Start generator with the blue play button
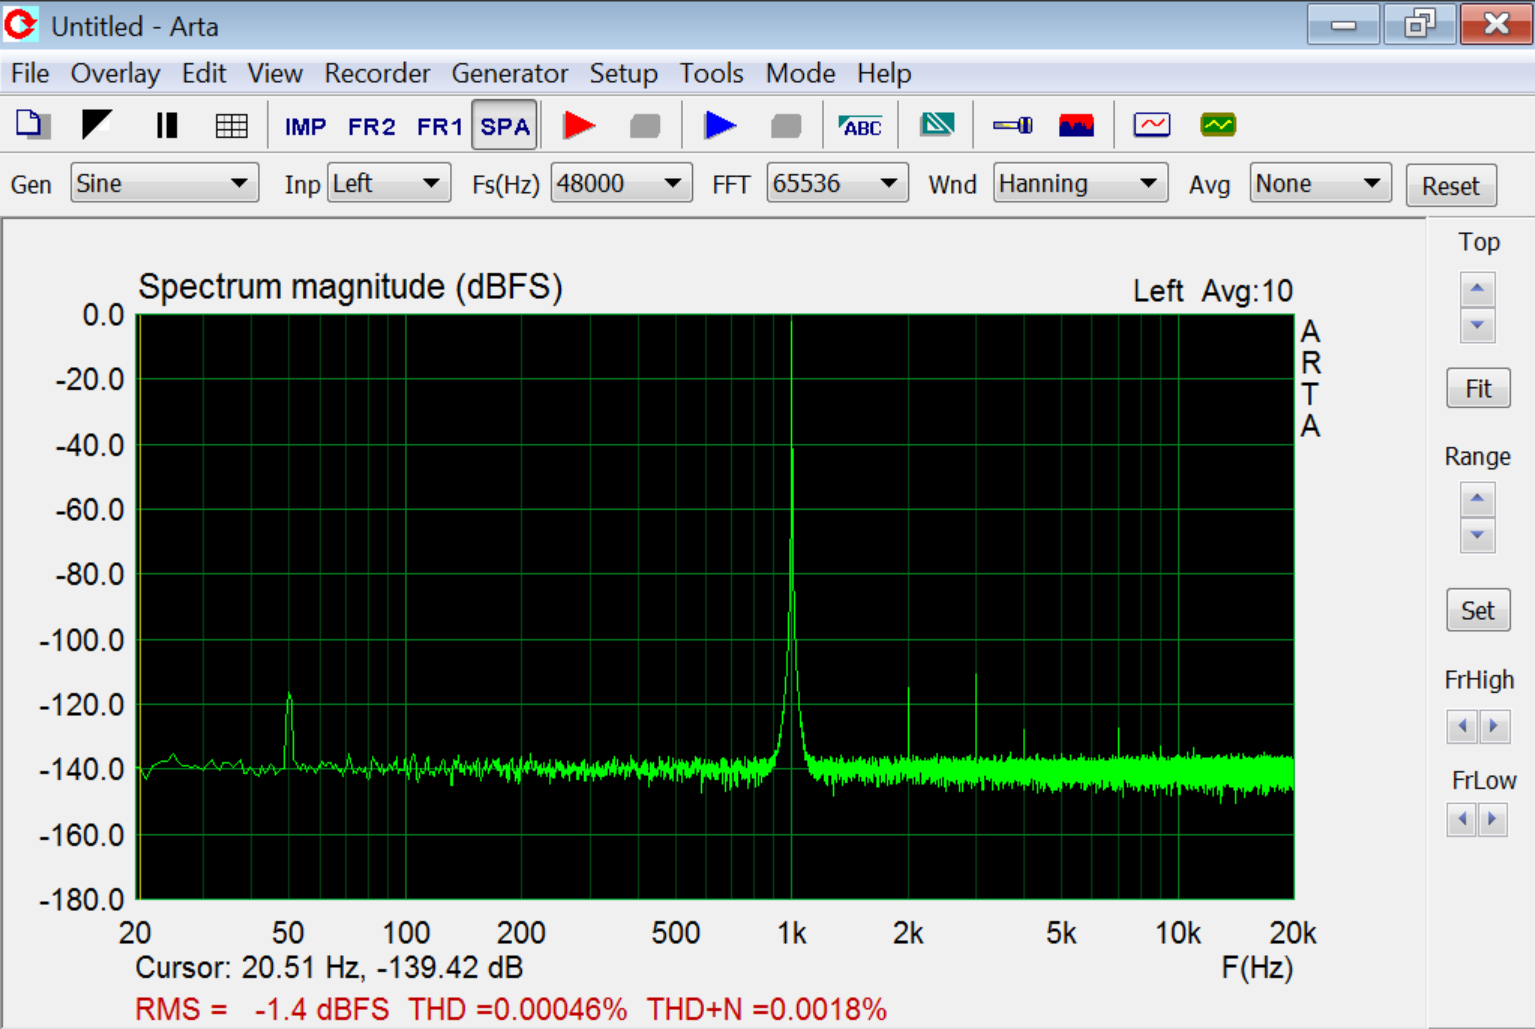The image size is (1535, 1029). pos(720,125)
